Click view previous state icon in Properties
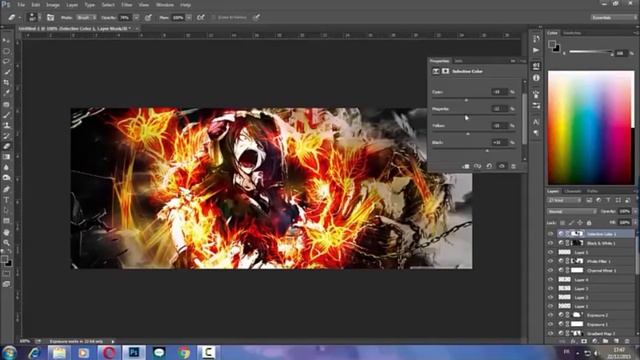The height and width of the screenshot is (360, 640). pyautogui.click(x=478, y=166)
